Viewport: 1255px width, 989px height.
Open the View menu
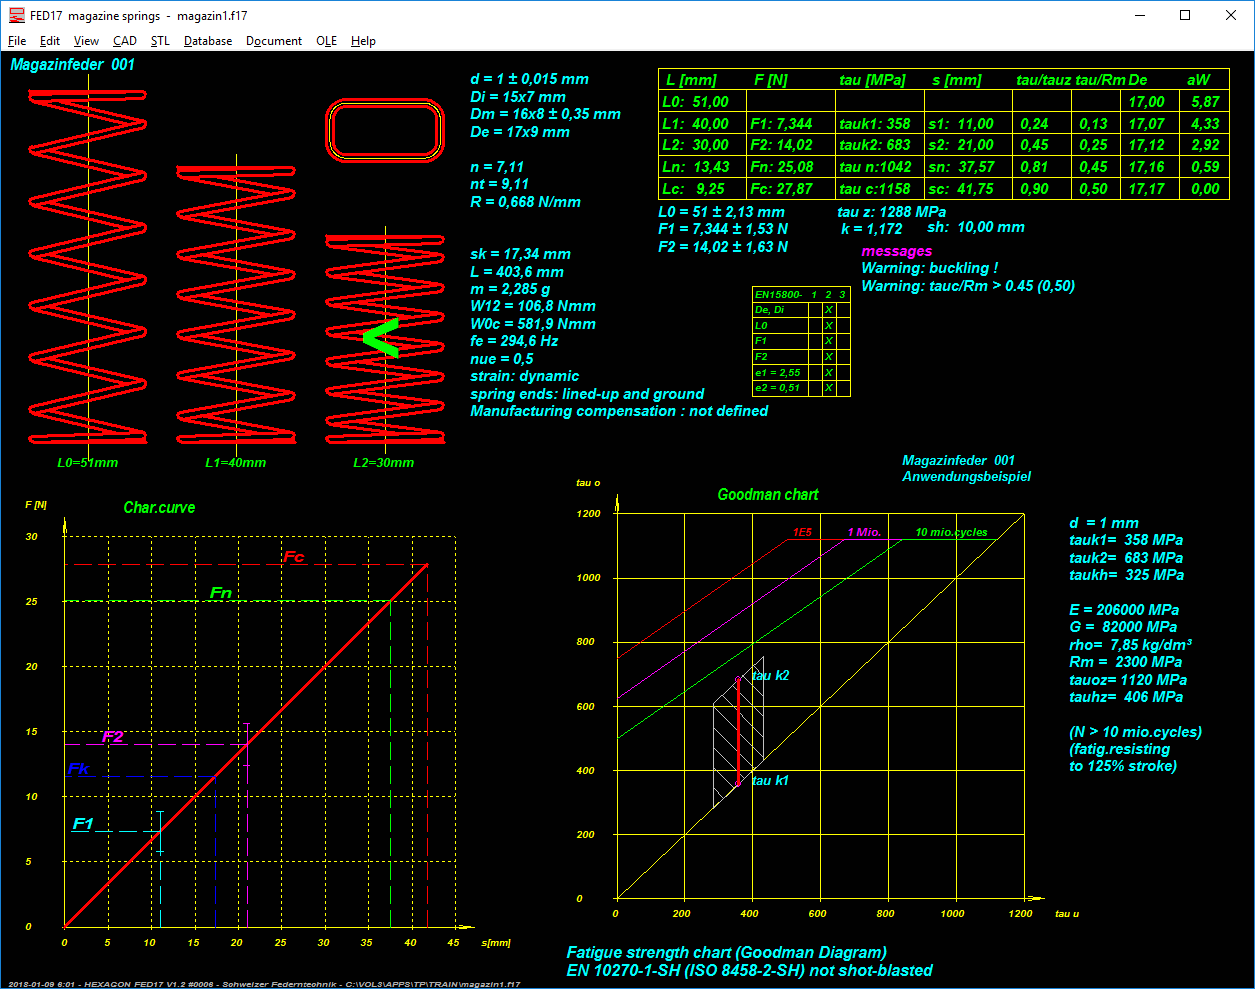pos(86,41)
